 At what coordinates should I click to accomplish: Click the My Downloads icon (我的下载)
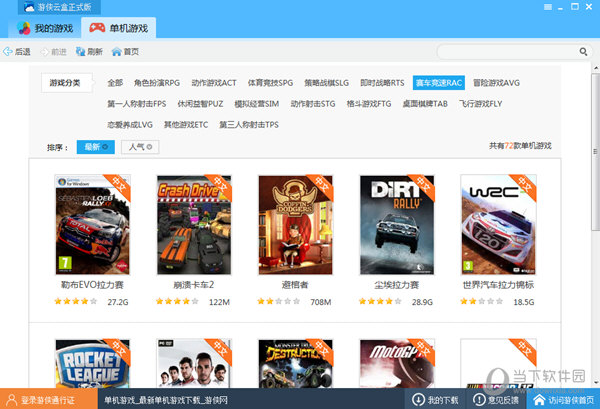click(418, 400)
